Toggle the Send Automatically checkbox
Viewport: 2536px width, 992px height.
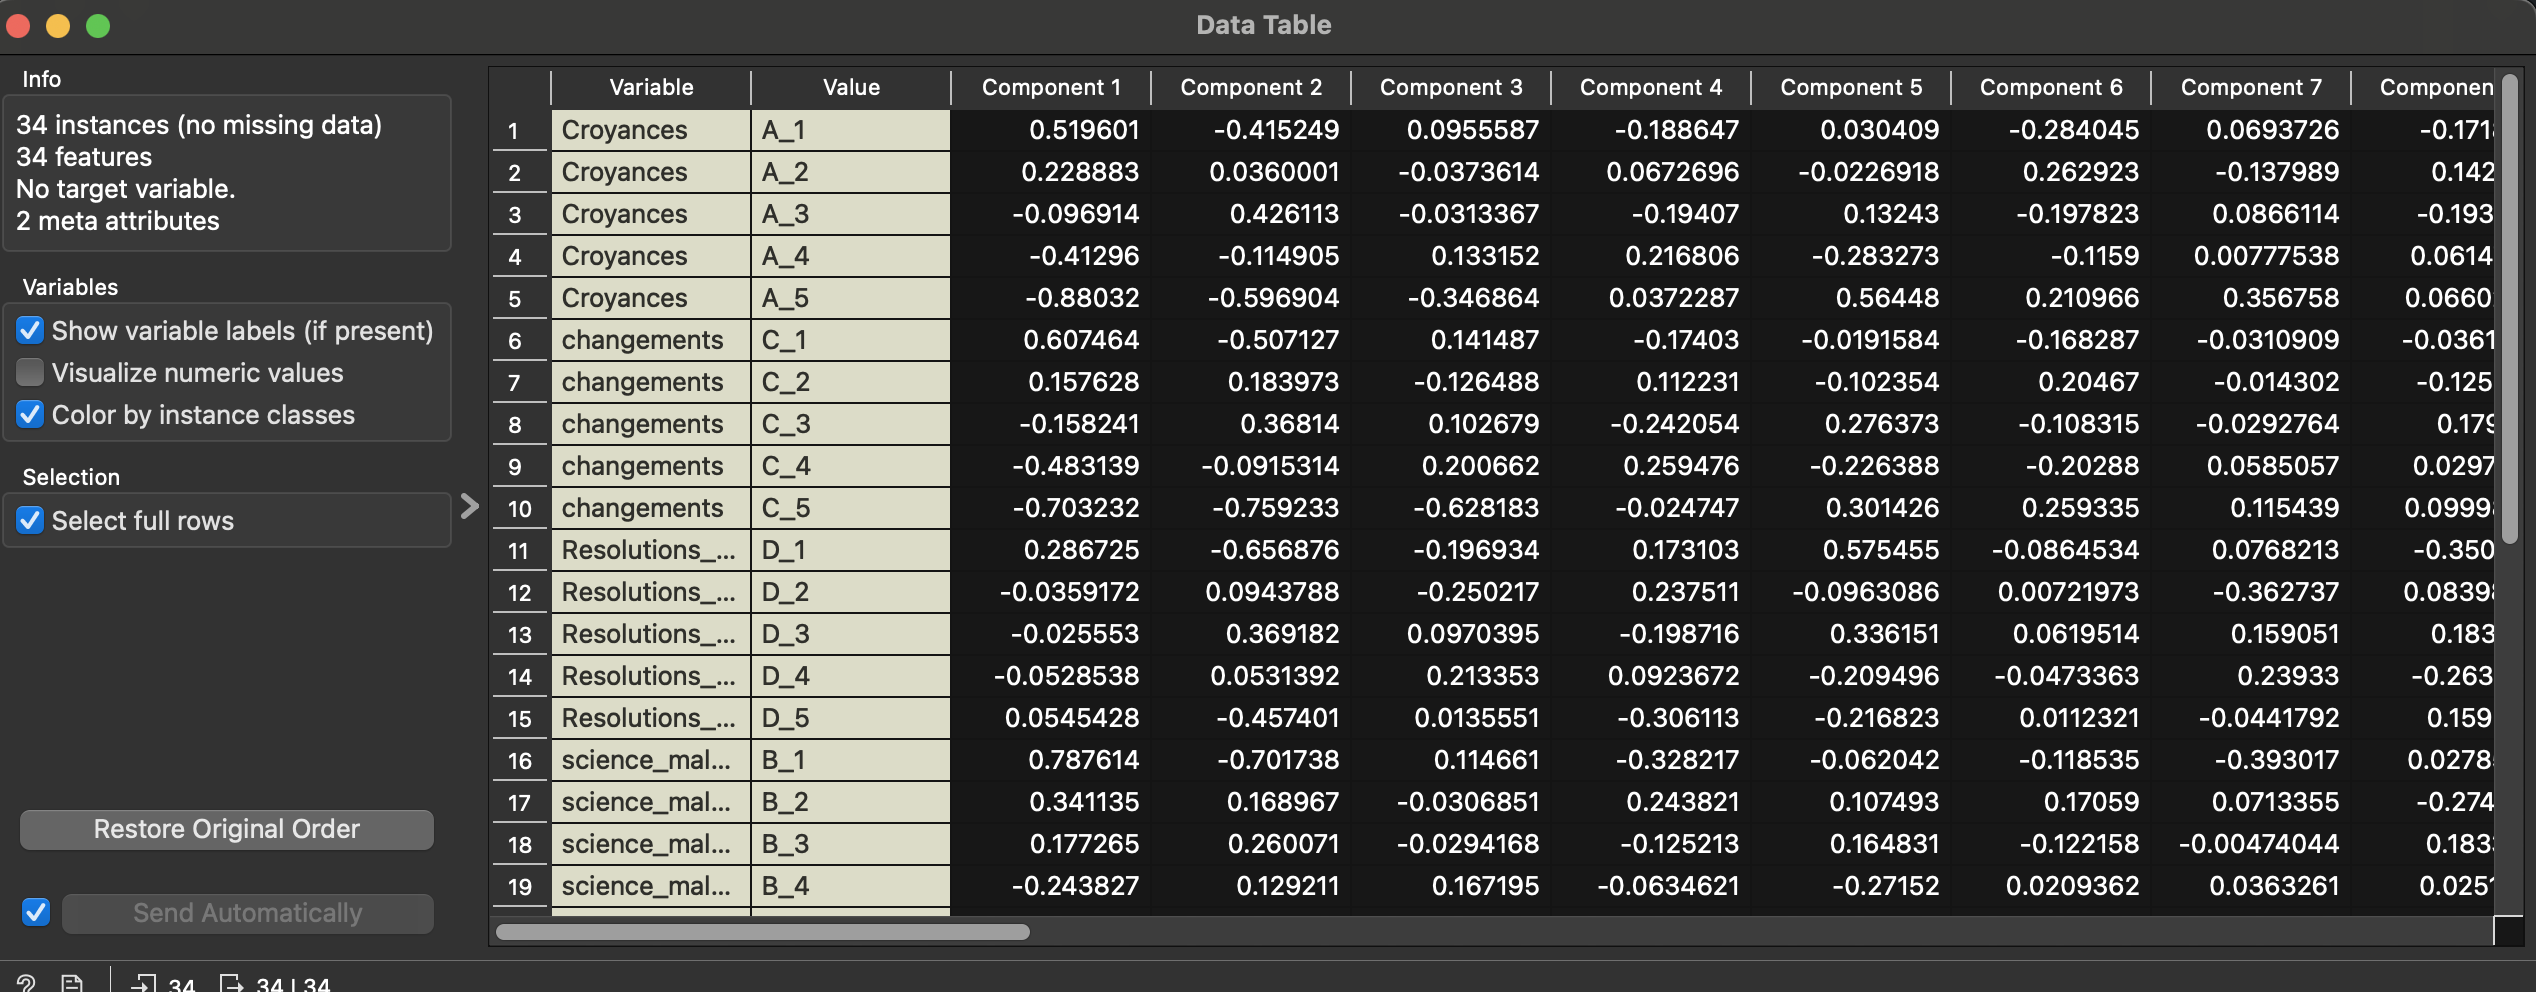pos(36,912)
